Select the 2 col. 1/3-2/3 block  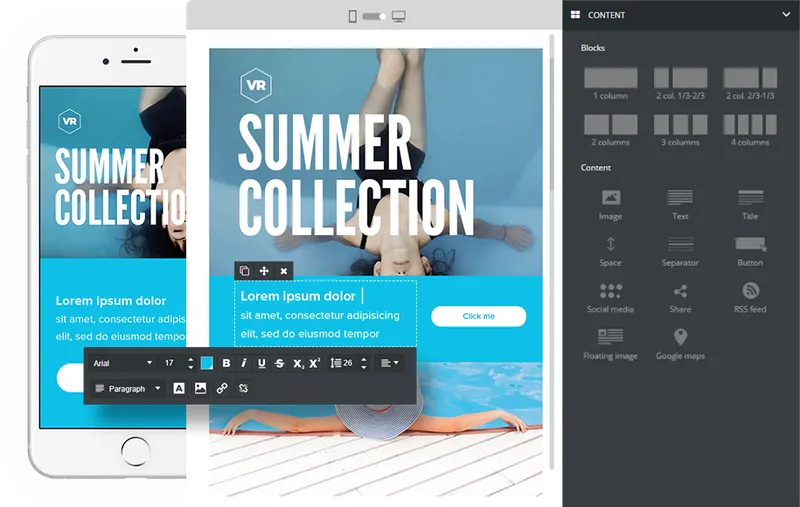coord(680,84)
